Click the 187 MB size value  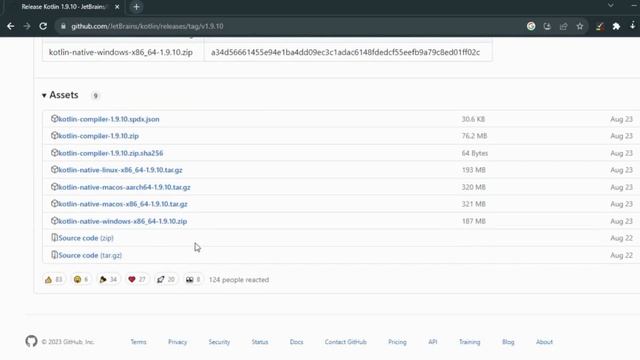pos(473,221)
